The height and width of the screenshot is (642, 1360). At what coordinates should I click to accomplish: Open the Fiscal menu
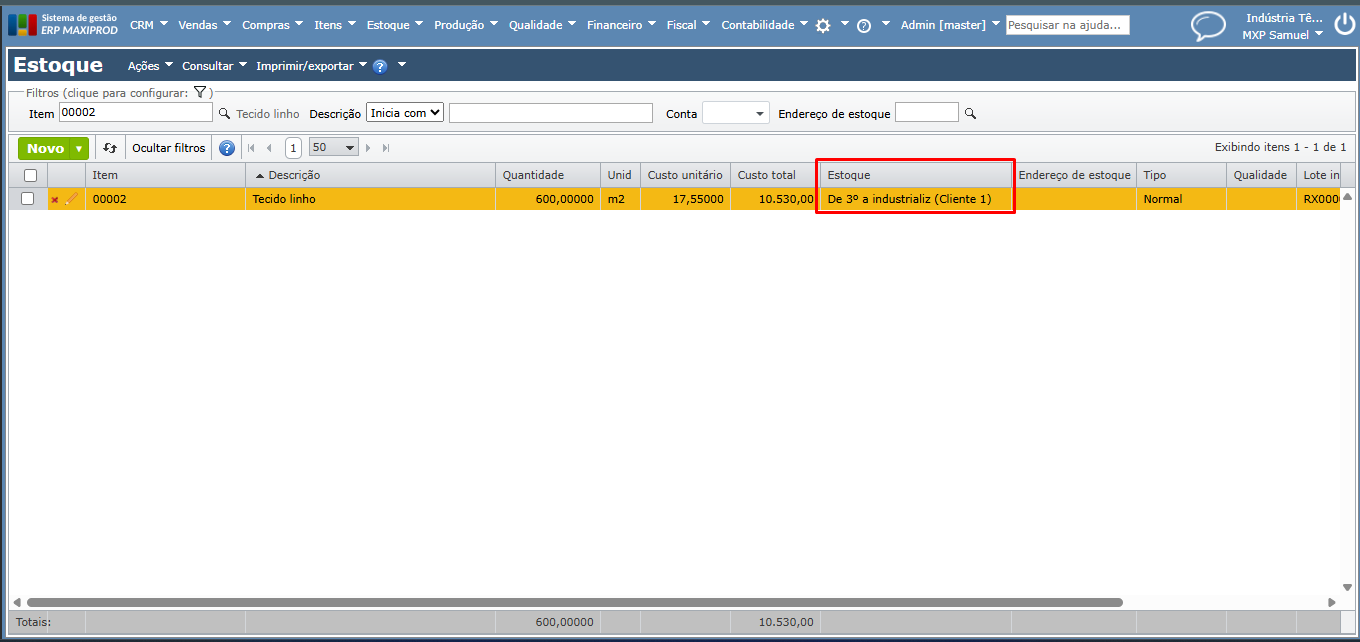tap(687, 25)
